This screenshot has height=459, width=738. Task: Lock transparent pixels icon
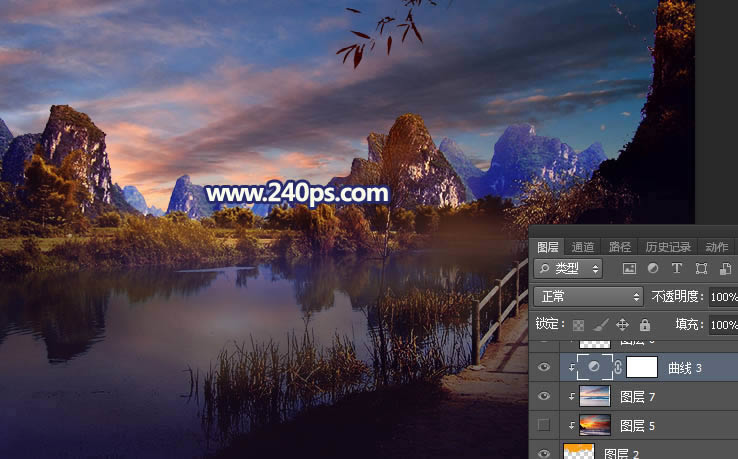[x=577, y=325]
